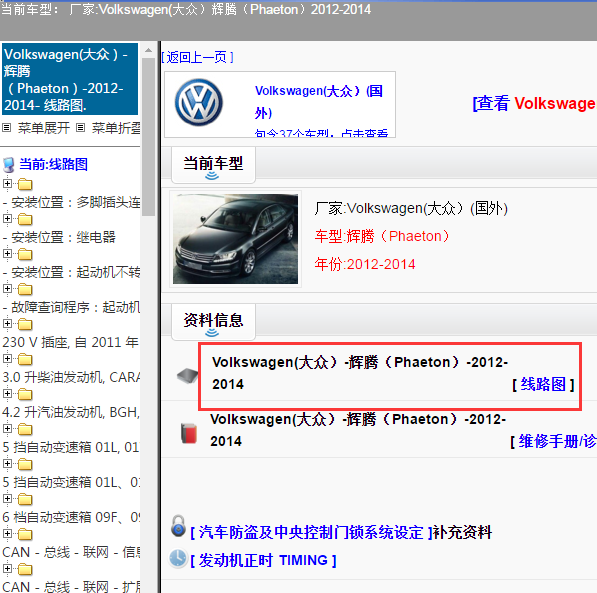Click the 年份:2012-2014 text
This screenshot has height=593, width=597.
click(365, 264)
